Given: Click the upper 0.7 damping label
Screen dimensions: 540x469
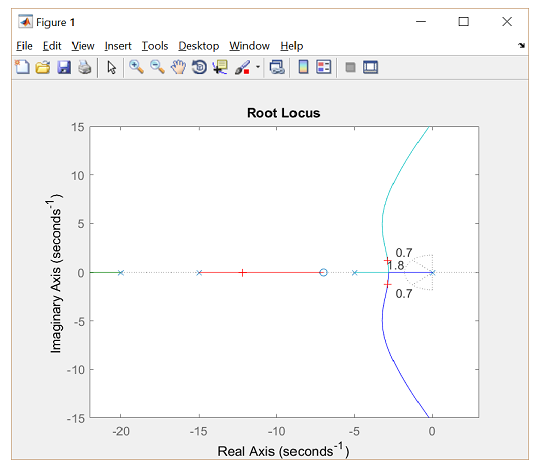Looking at the screenshot, I should tap(404, 252).
